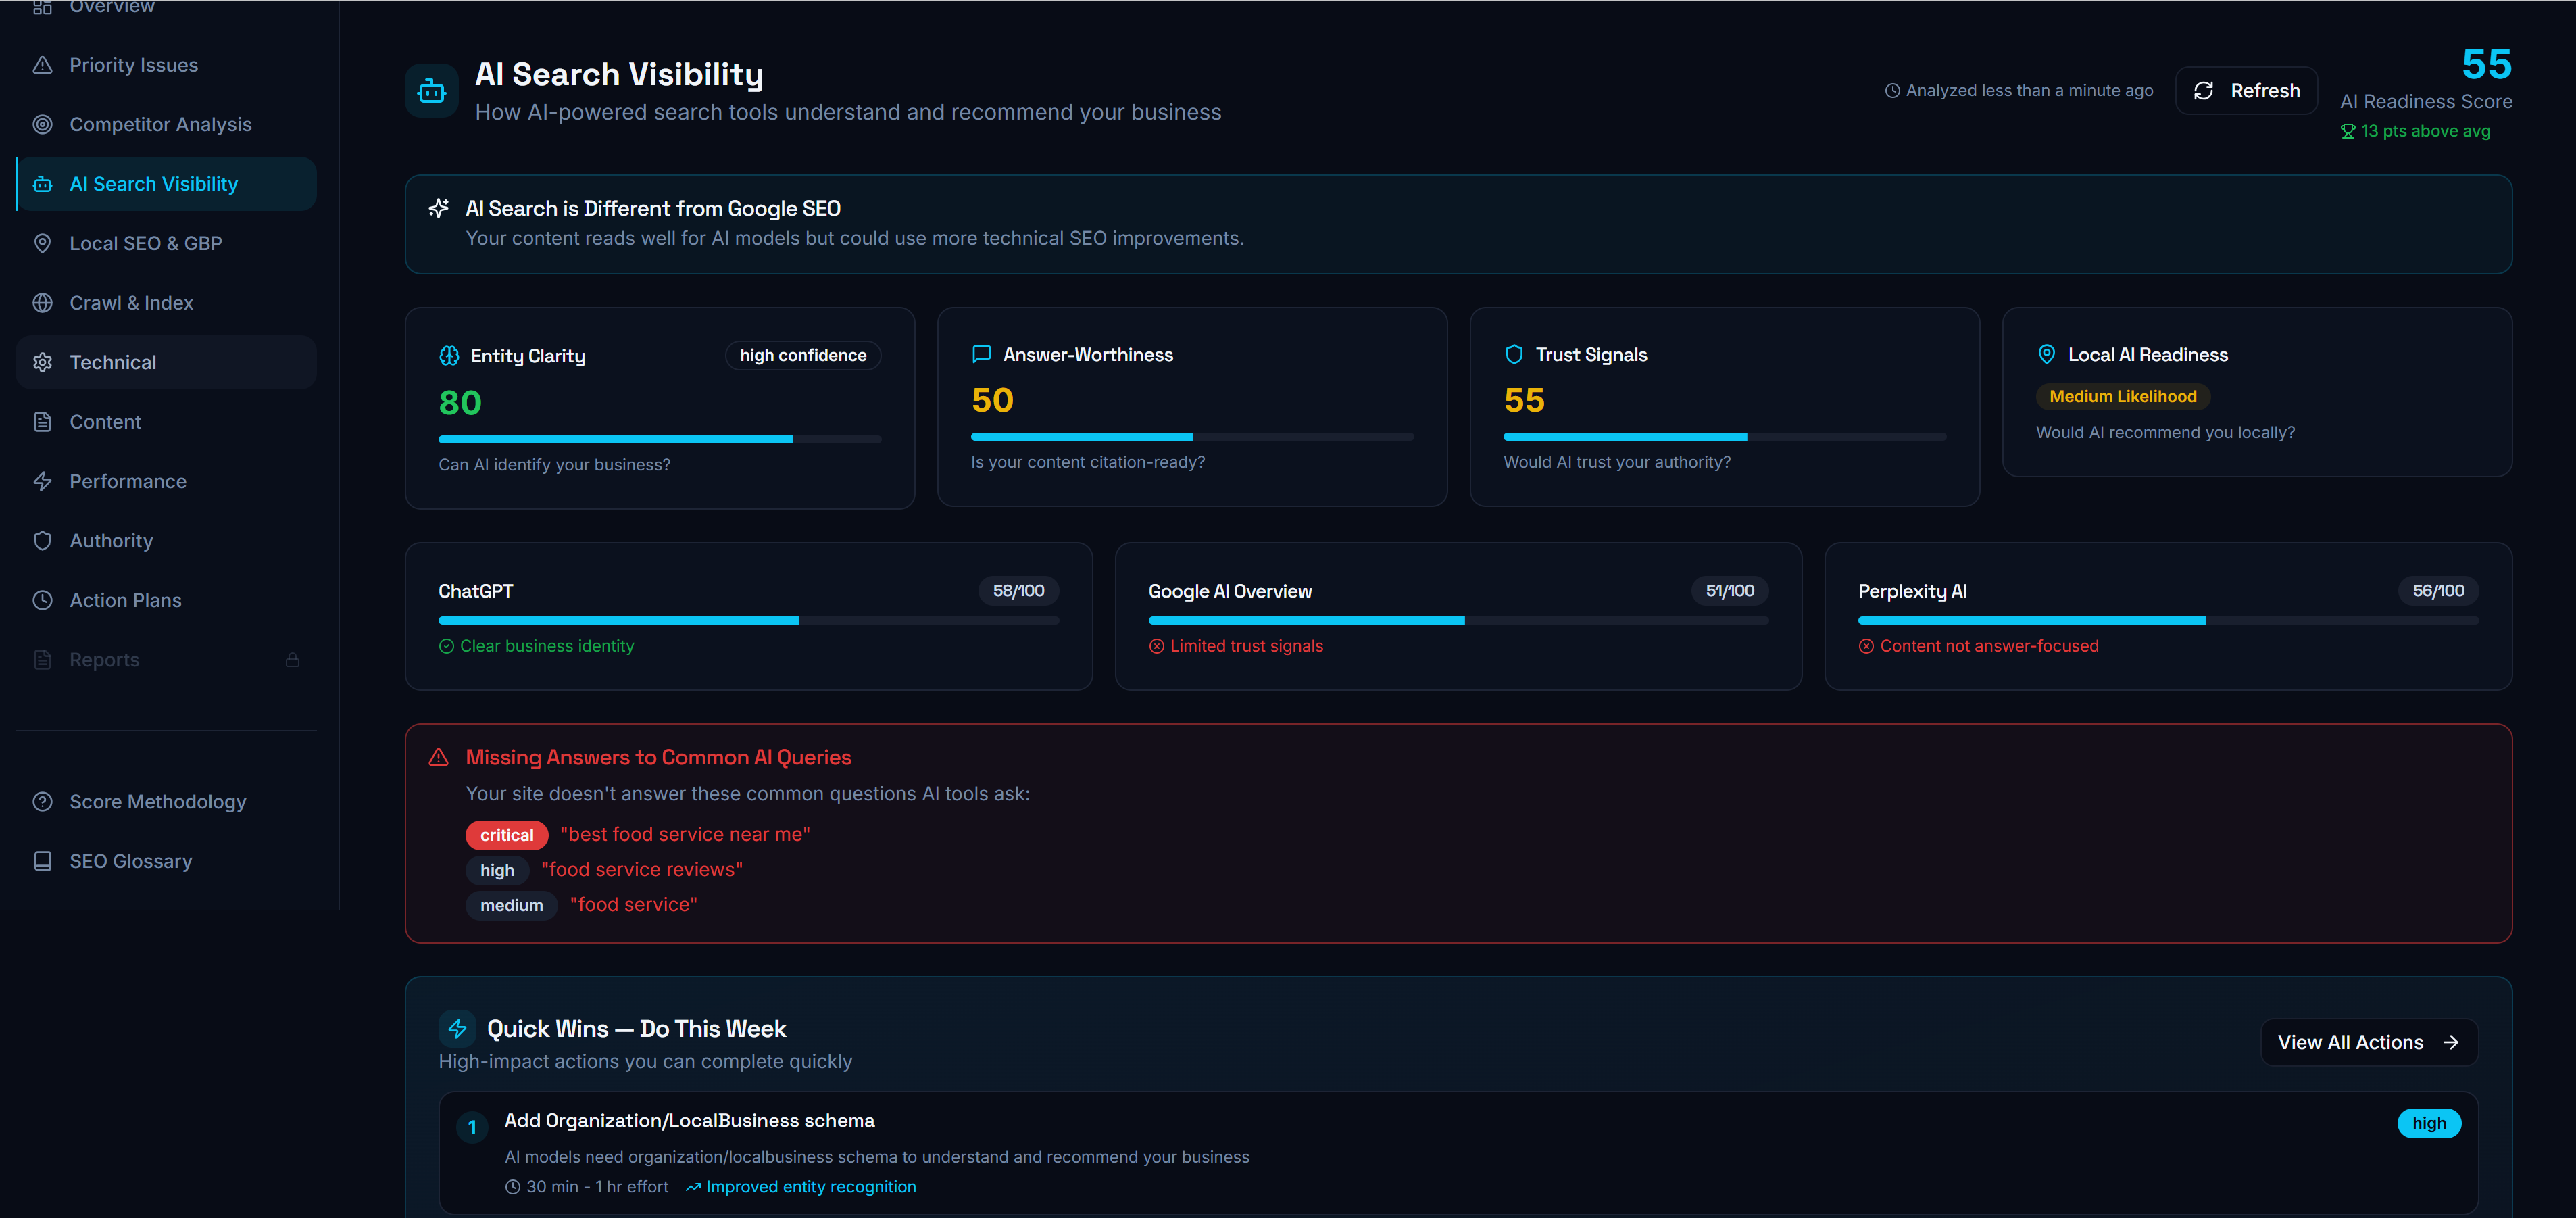Refresh the AI visibility analysis
Image resolution: width=2576 pixels, height=1218 pixels.
(2246, 91)
